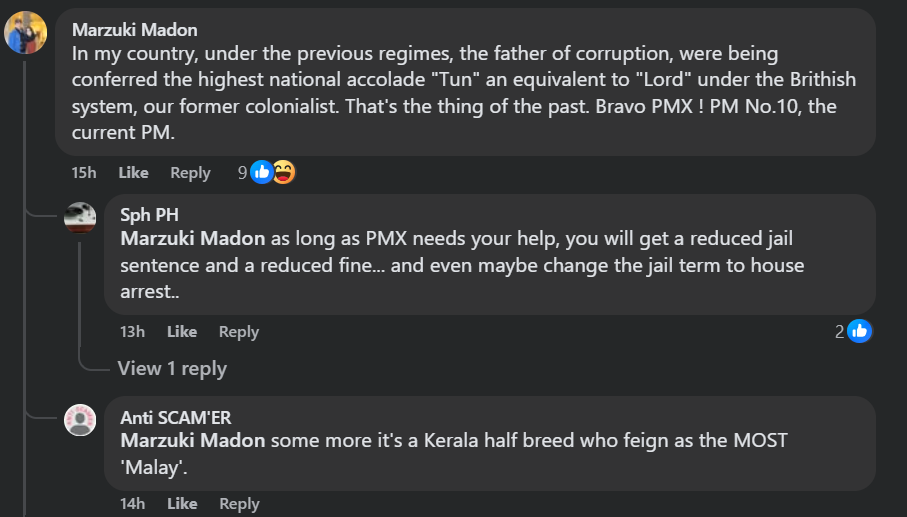The width and height of the screenshot is (907, 517).
Task: Open Marzuki Madon author name link
Action: coord(134,30)
